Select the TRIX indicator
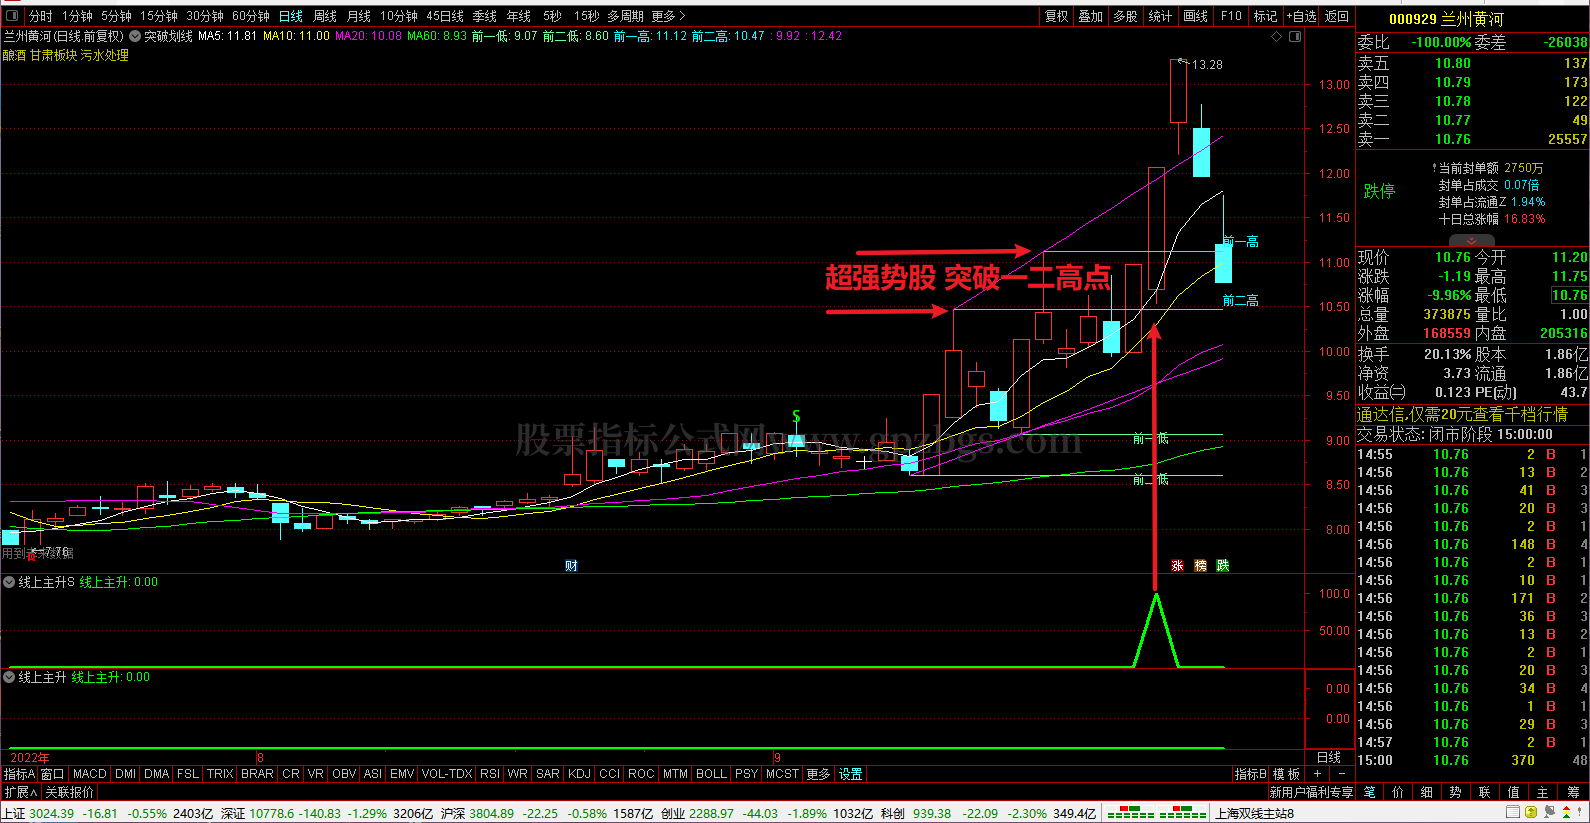Viewport: 1590px width, 823px height. pyautogui.click(x=220, y=774)
